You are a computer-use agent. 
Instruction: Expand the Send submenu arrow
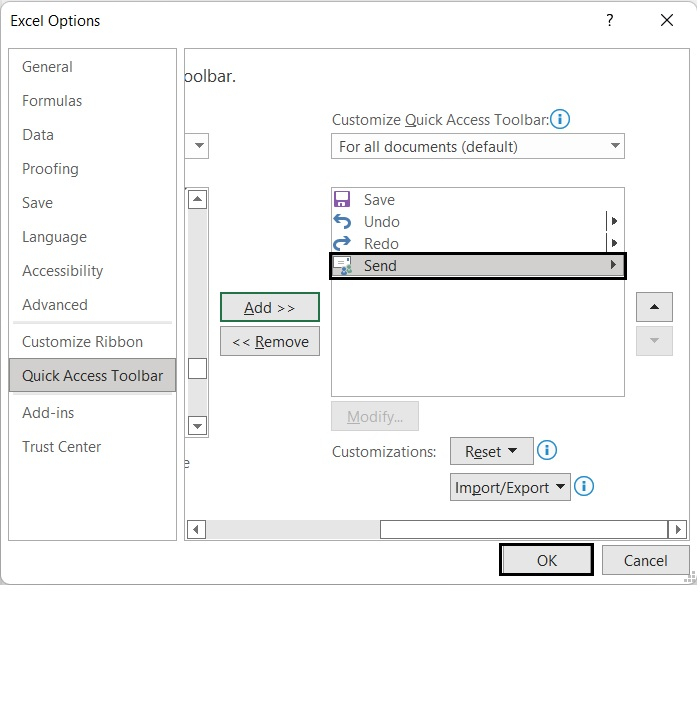tap(612, 266)
